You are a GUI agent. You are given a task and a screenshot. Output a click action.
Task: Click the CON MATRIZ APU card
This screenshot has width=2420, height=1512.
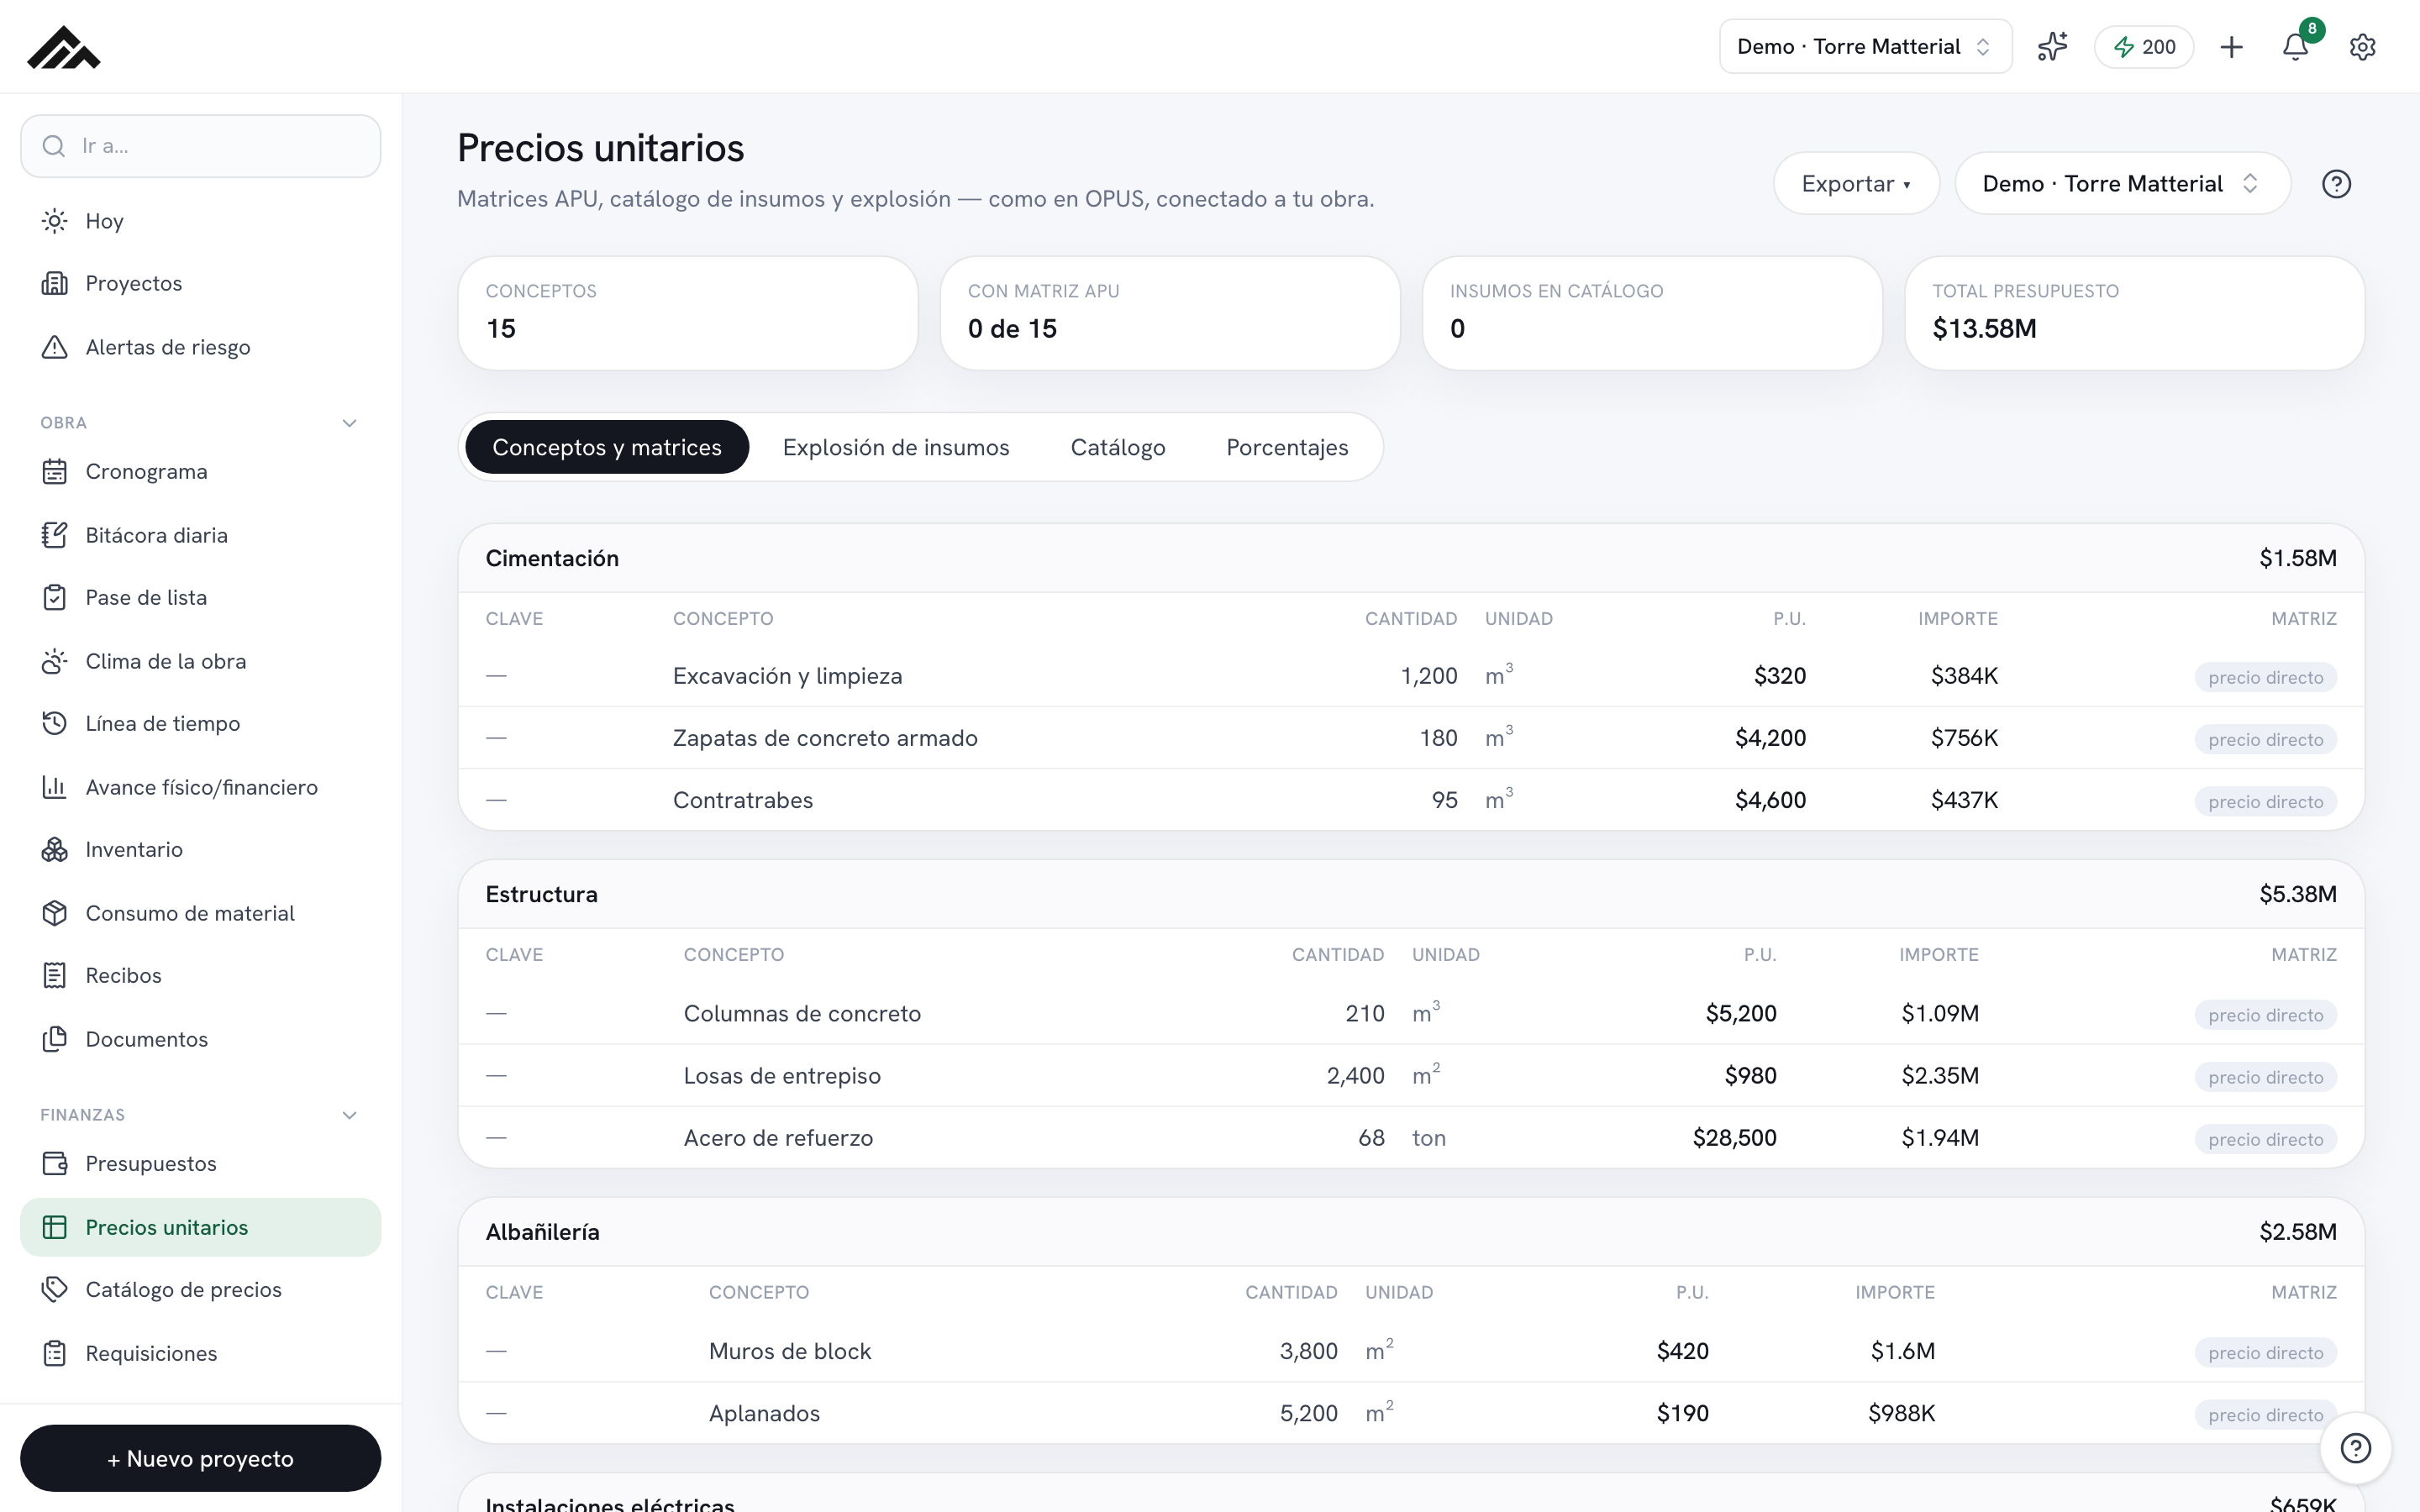click(x=1170, y=313)
